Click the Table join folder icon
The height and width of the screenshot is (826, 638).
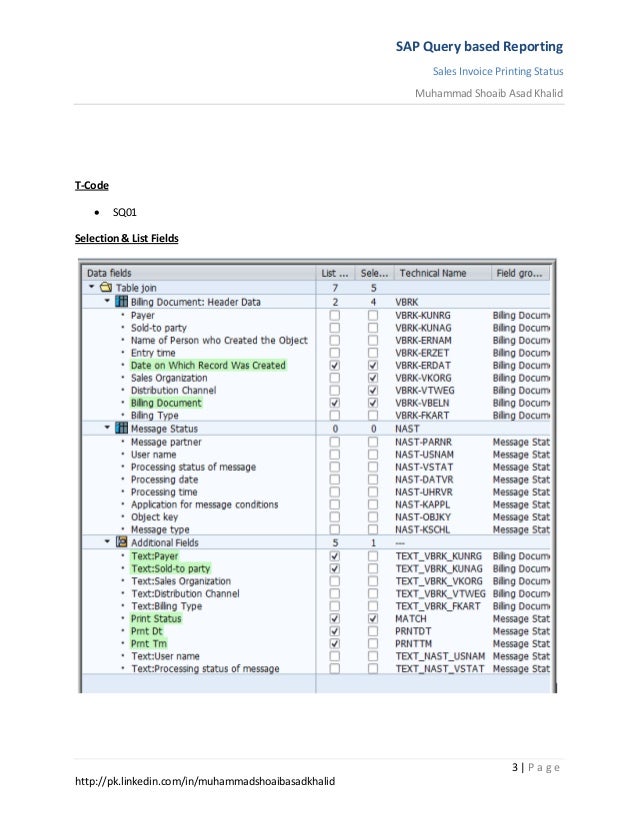coord(106,287)
